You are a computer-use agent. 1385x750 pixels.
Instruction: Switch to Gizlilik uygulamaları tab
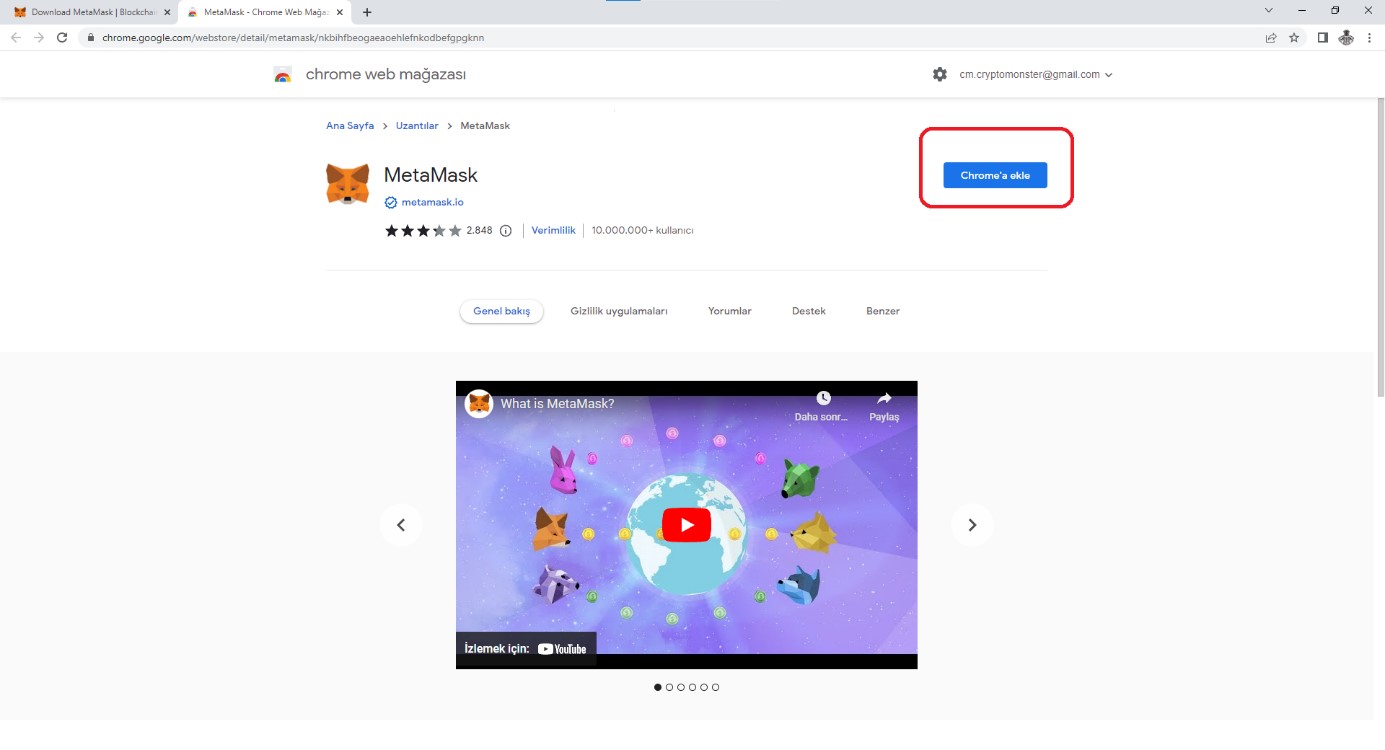(619, 311)
